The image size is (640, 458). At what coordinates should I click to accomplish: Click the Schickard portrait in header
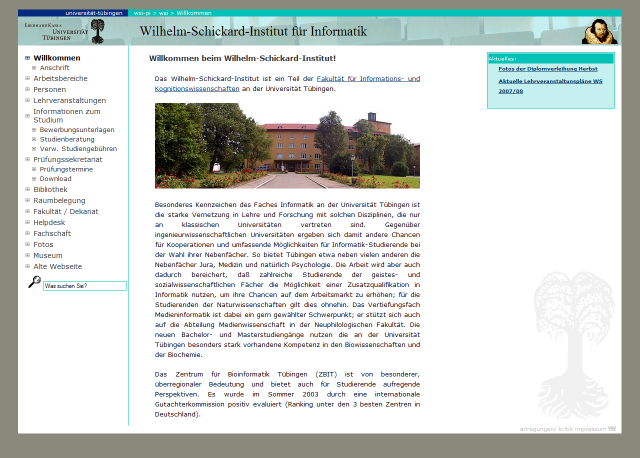pos(599,31)
